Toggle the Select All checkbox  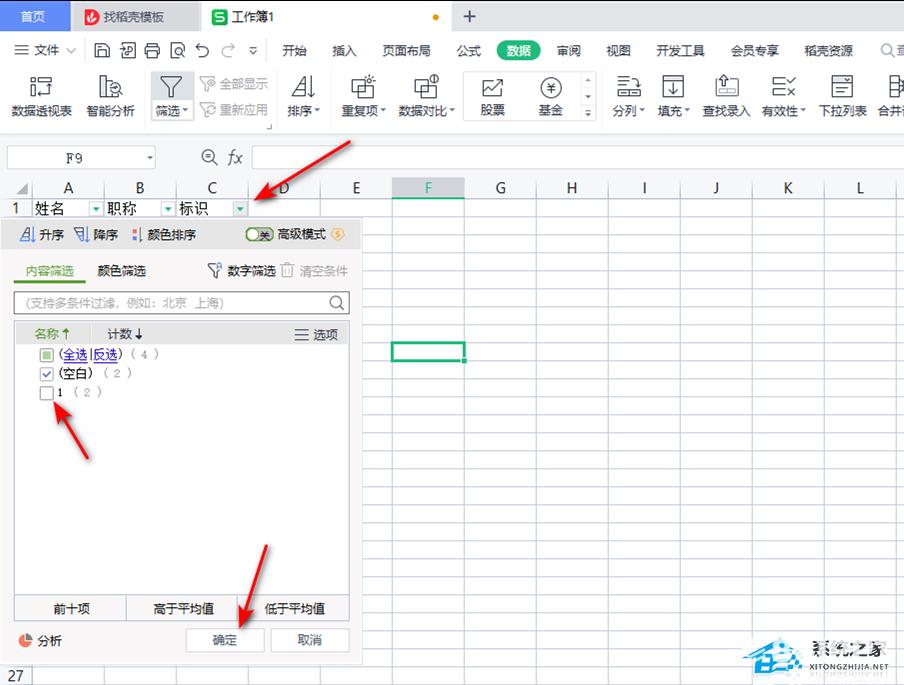[x=47, y=355]
